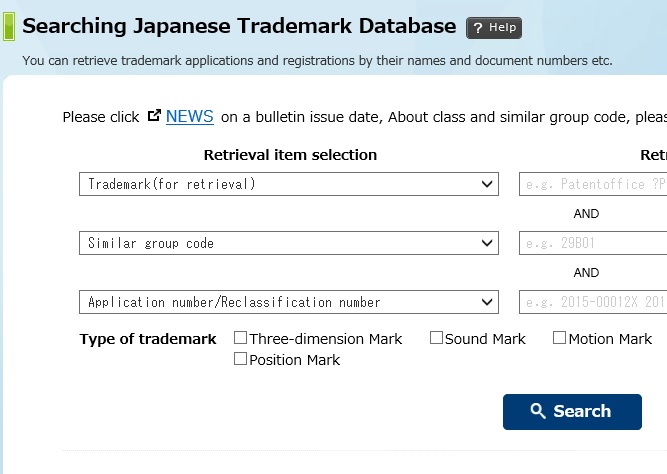The height and width of the screenshot is (474, 667).
Task: Click the external link icon beside NEWS
Action: pos(154,115)
